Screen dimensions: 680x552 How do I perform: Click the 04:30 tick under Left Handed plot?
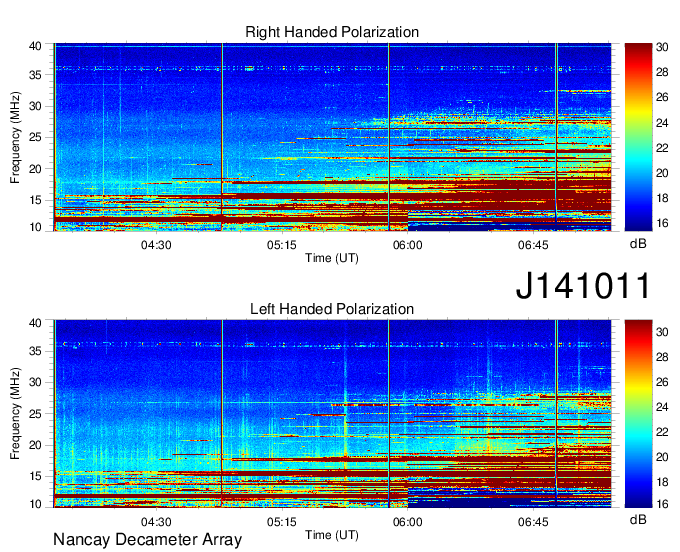click(x=156, y=522)
